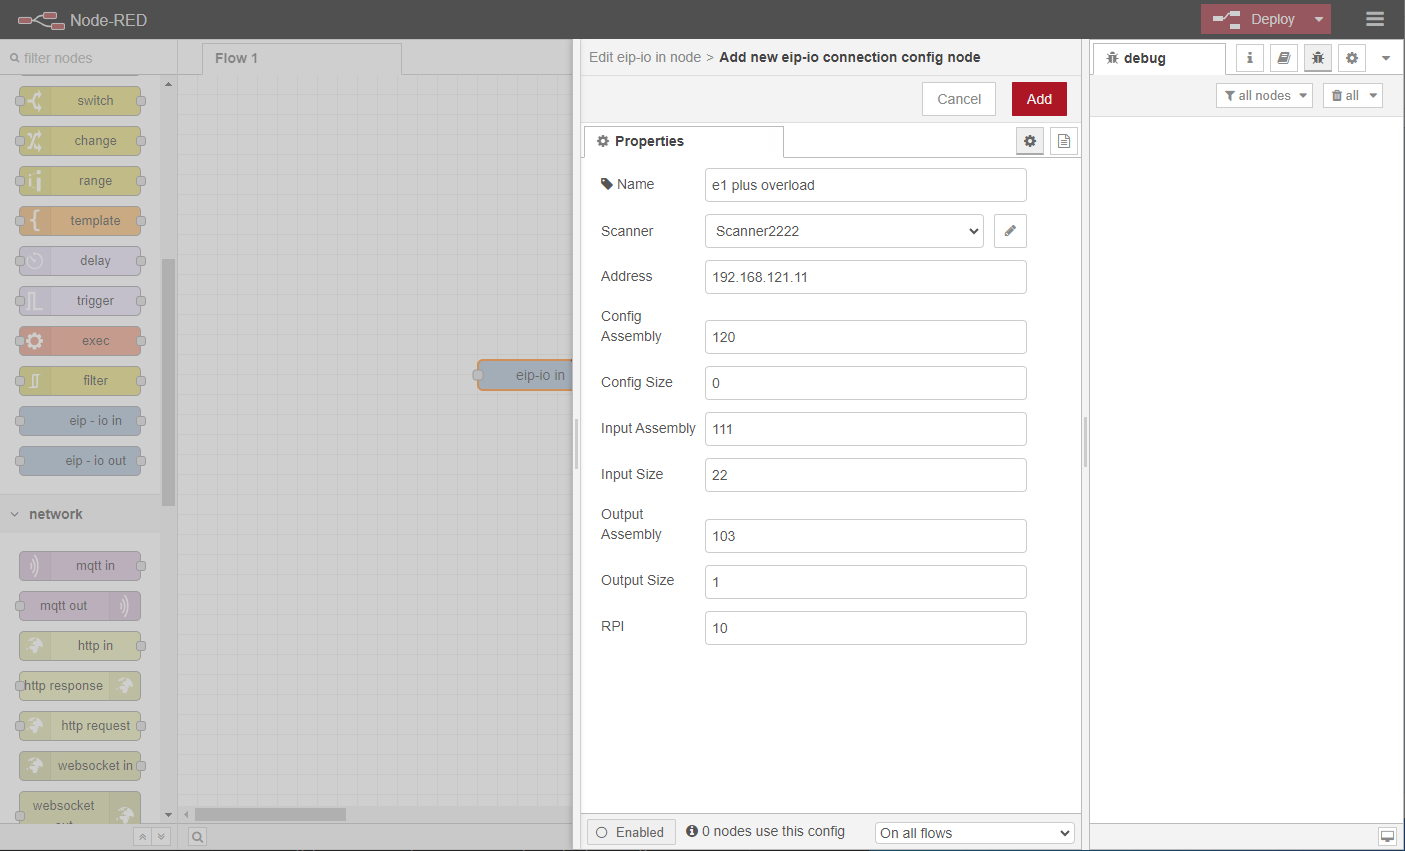Open debug in new window icon

pyautogui.click(x=1387, y=836)
